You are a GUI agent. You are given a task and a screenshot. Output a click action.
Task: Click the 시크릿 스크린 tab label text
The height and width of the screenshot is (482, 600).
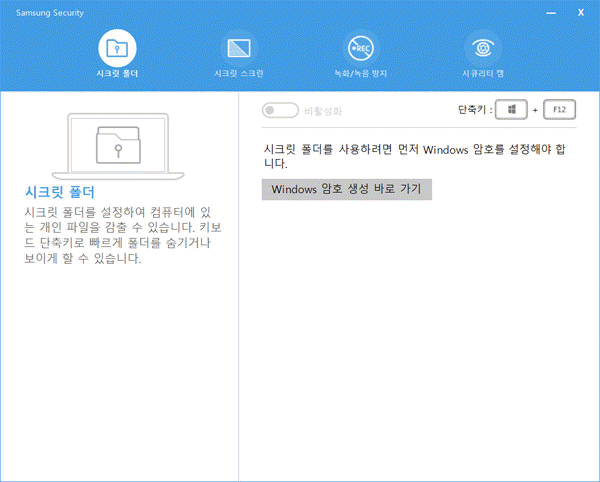pyautogui.click(x=239, y=73)
